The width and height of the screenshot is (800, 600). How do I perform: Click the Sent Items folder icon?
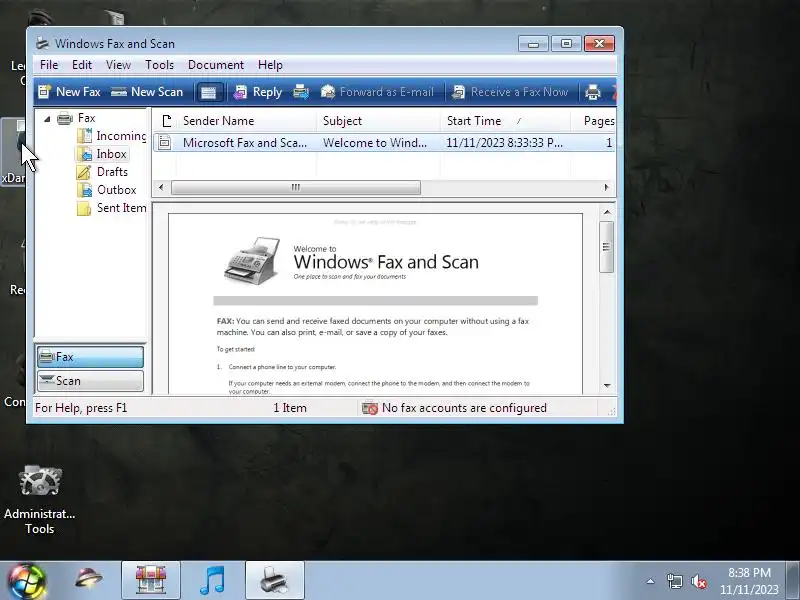[x=84, y=208]
